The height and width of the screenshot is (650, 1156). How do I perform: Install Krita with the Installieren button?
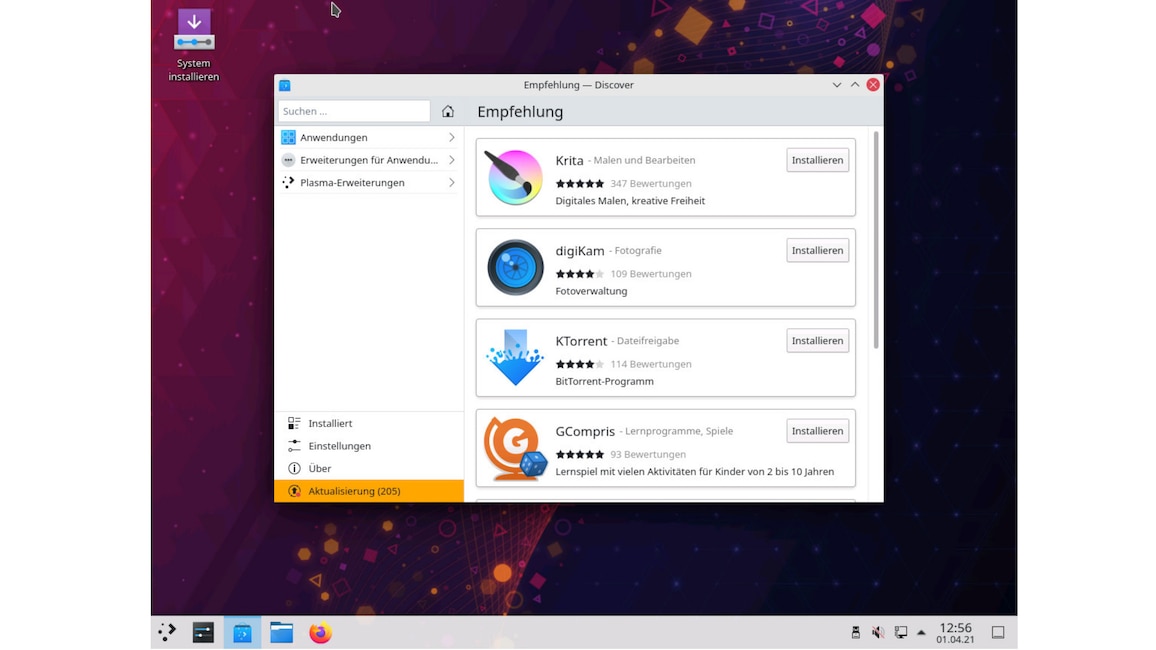pyautogui.click(x=817, y=159)
